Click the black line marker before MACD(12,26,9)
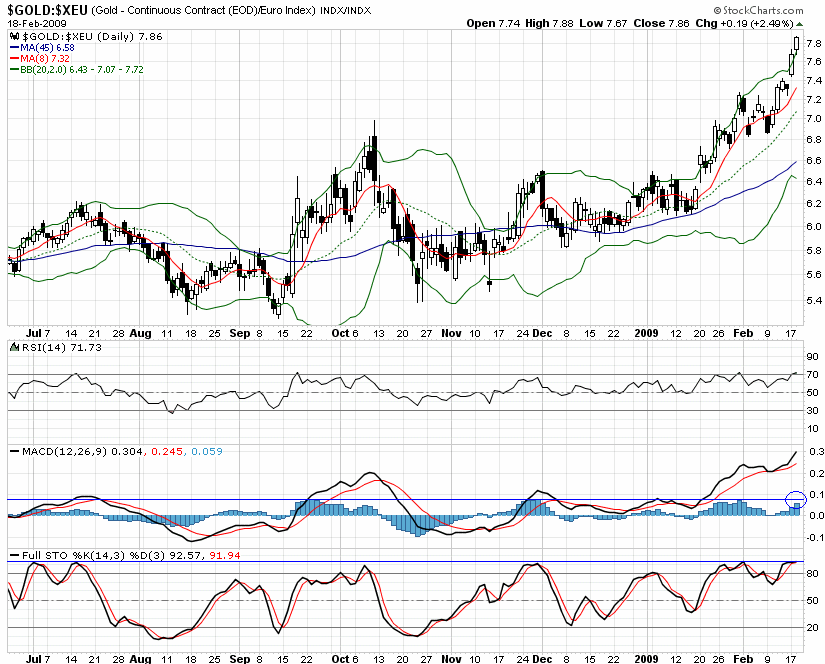The width and height of the screenshot is (825, 664). point(15,451)
